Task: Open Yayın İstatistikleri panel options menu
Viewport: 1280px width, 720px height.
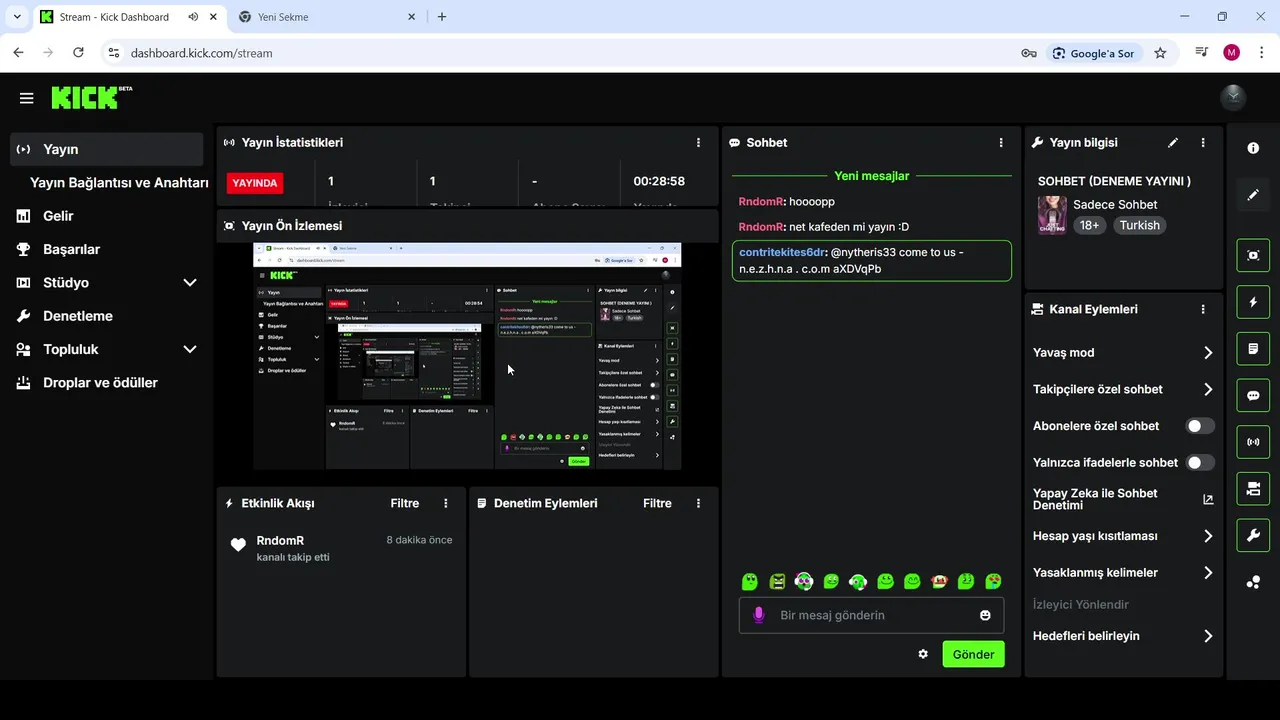Action: (x=698, y=143)
